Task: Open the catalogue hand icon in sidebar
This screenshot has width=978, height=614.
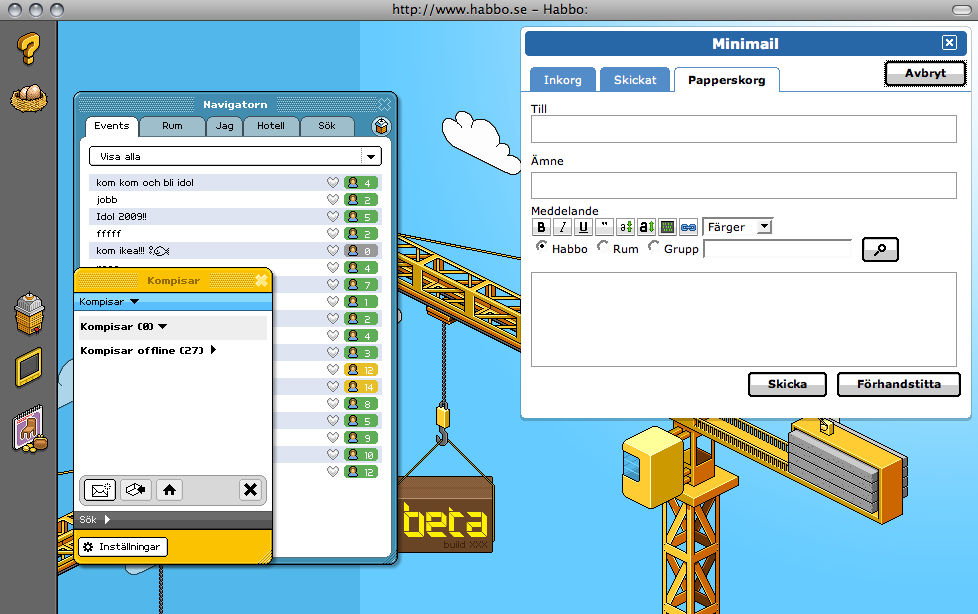Action: 29,429
